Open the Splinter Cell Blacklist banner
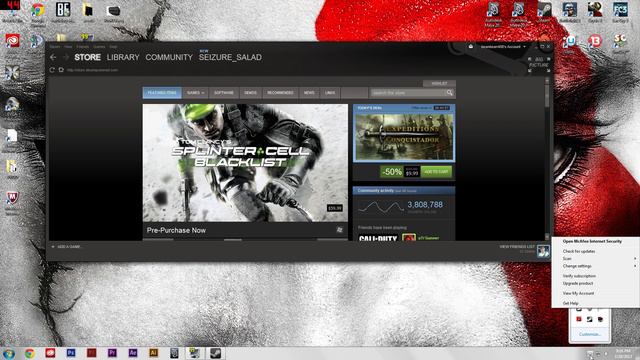640x360 pixels. tap(245, 163)
